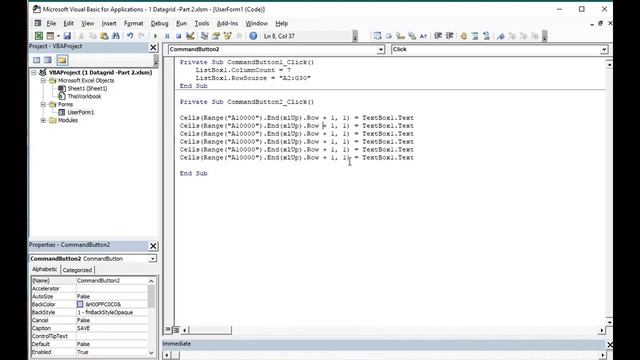
Task: Open the Tools menu
Action: (202, 23)
